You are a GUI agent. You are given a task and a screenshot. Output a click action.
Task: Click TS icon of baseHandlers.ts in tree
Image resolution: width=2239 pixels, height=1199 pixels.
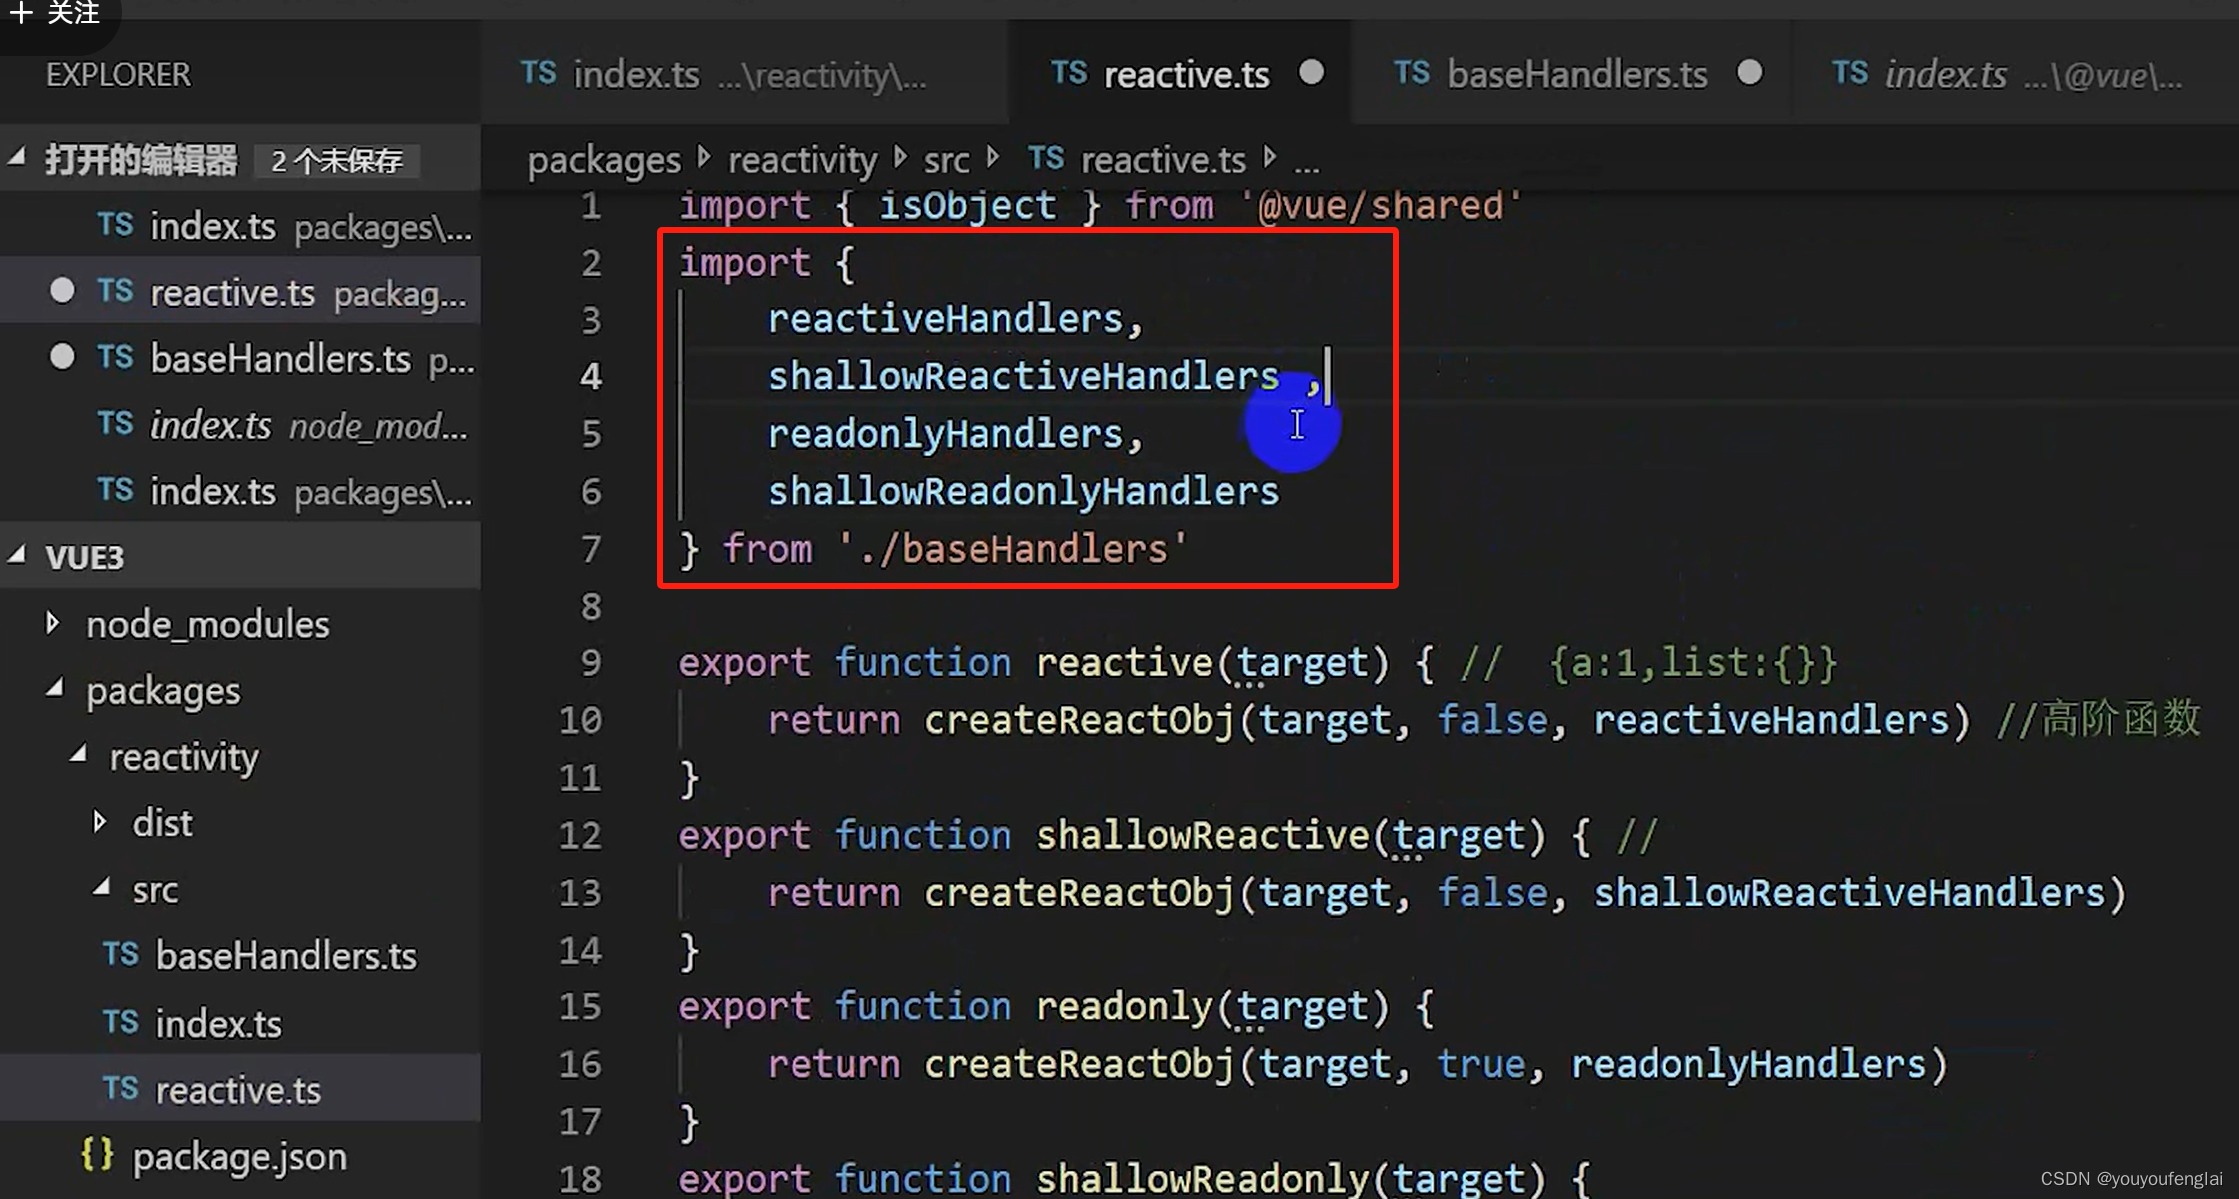pyautogui.click(x=121, y=955)
